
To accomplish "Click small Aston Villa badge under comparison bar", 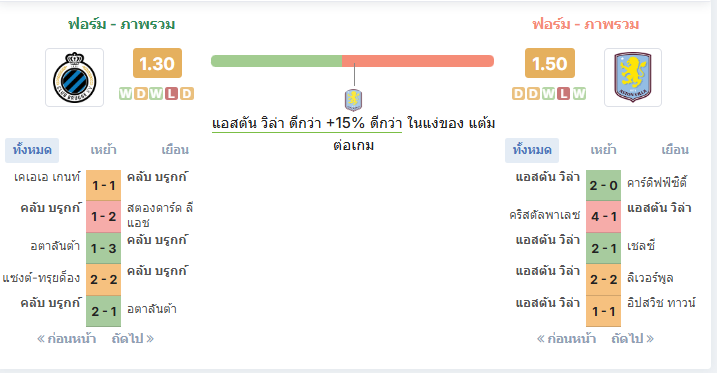I will pos(353,100).
